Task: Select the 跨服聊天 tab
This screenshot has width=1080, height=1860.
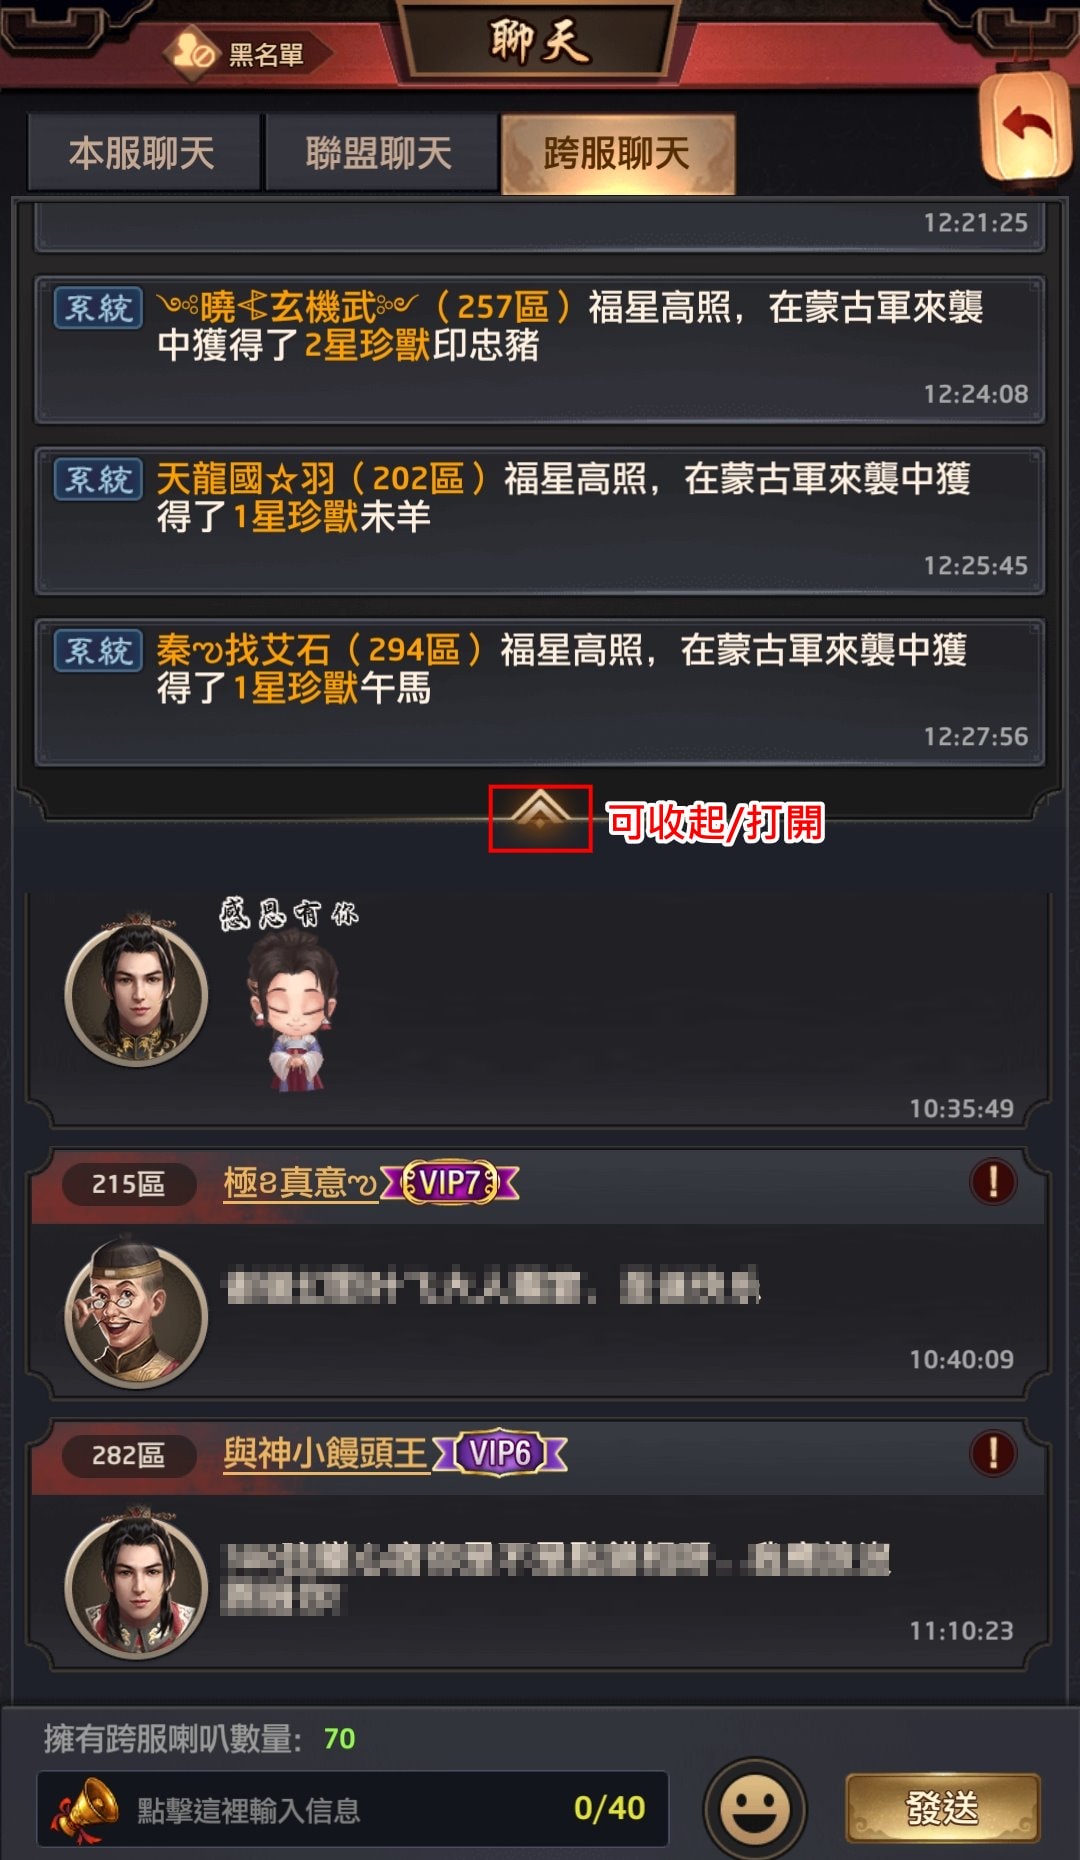Action: pyautogui.click(x=618, y=154)
